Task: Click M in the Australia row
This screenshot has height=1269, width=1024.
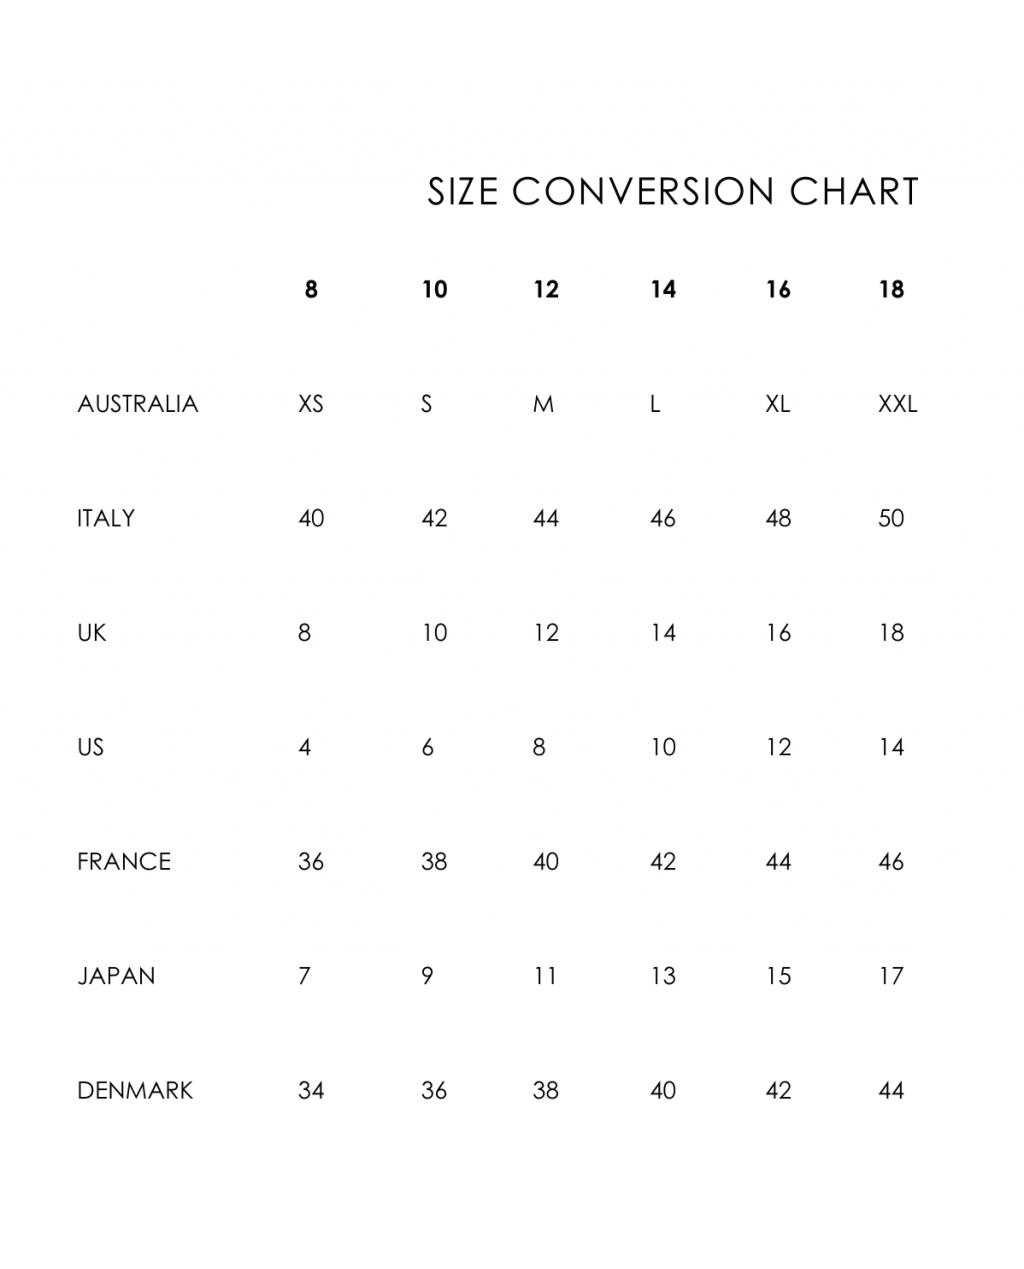Action: point(544,404)
